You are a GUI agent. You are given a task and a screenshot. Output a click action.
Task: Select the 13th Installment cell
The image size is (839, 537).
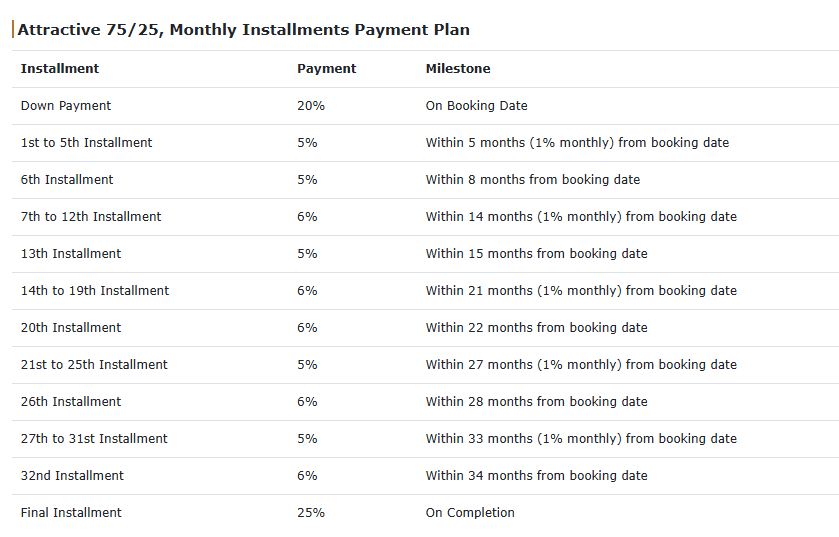click(71, 254)
